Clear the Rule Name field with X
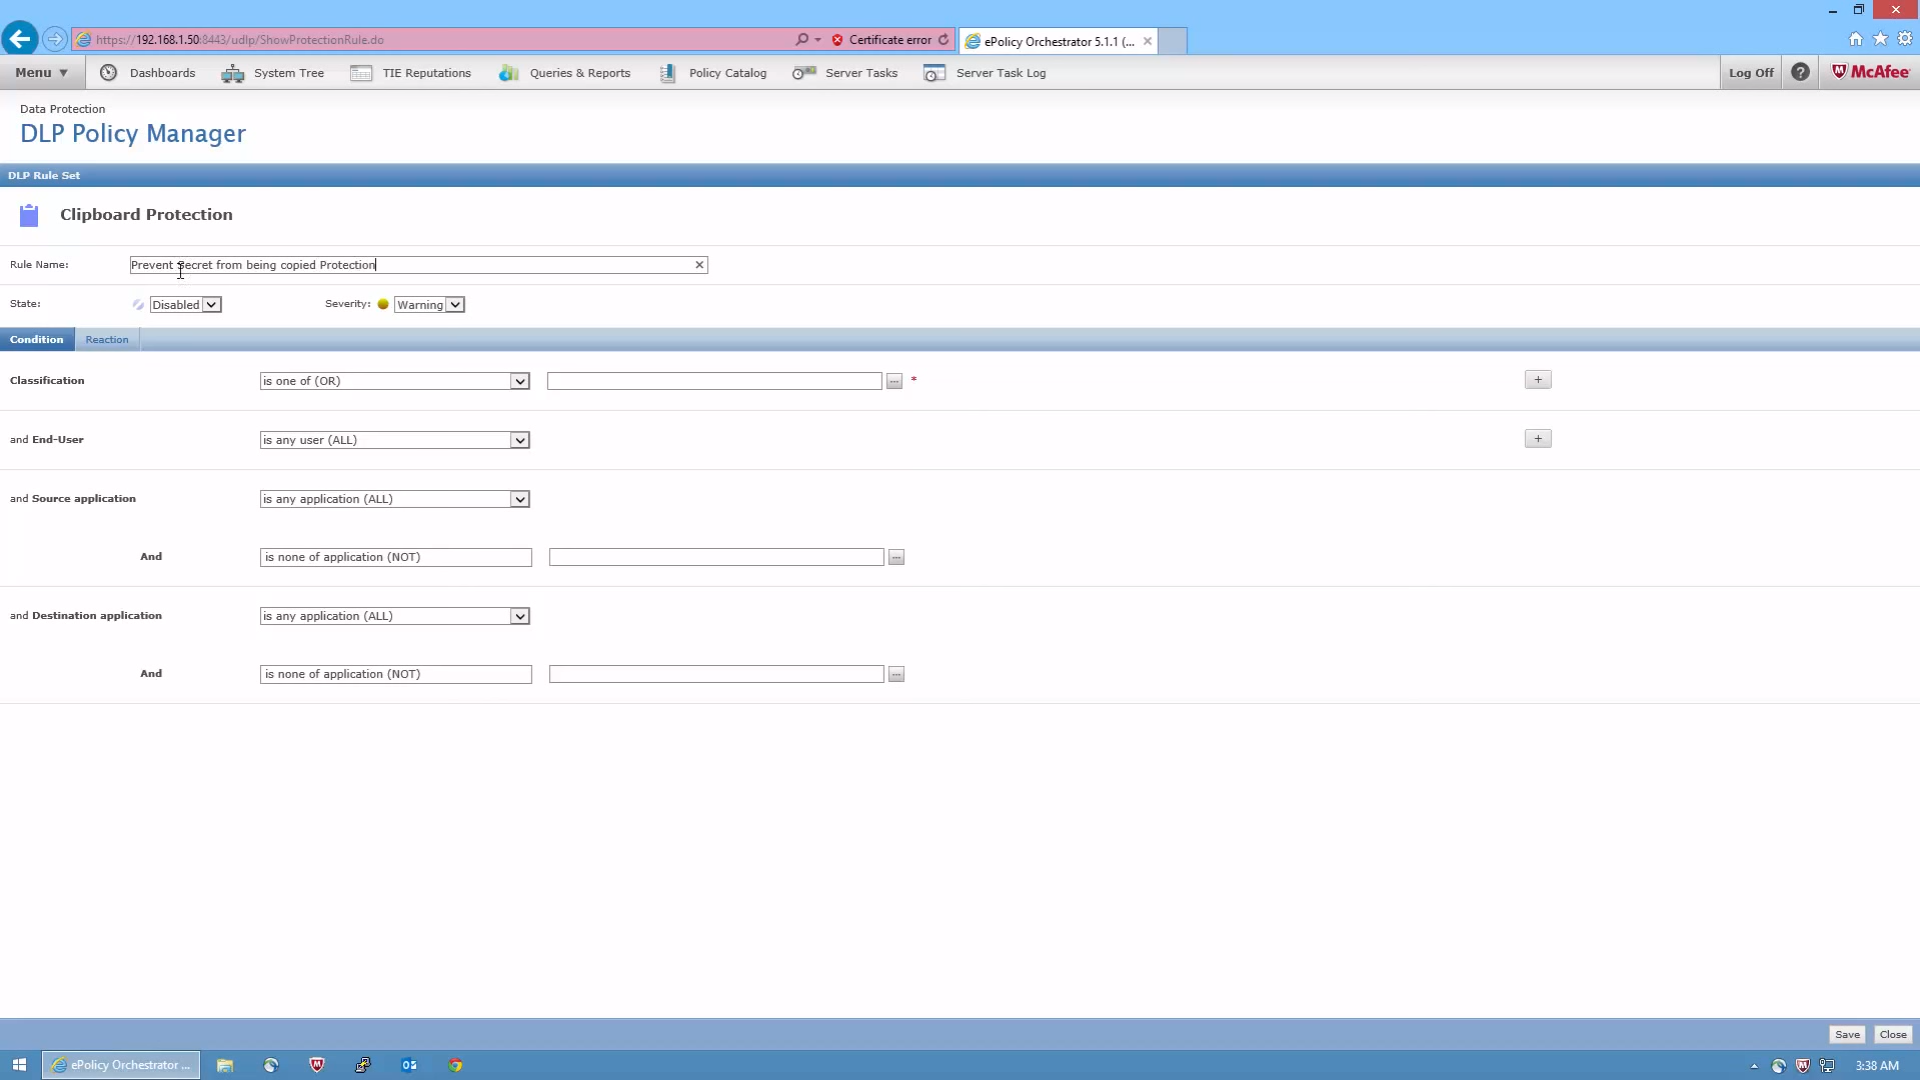Viewport: 1920px width, 1080px height. (699, 265)
